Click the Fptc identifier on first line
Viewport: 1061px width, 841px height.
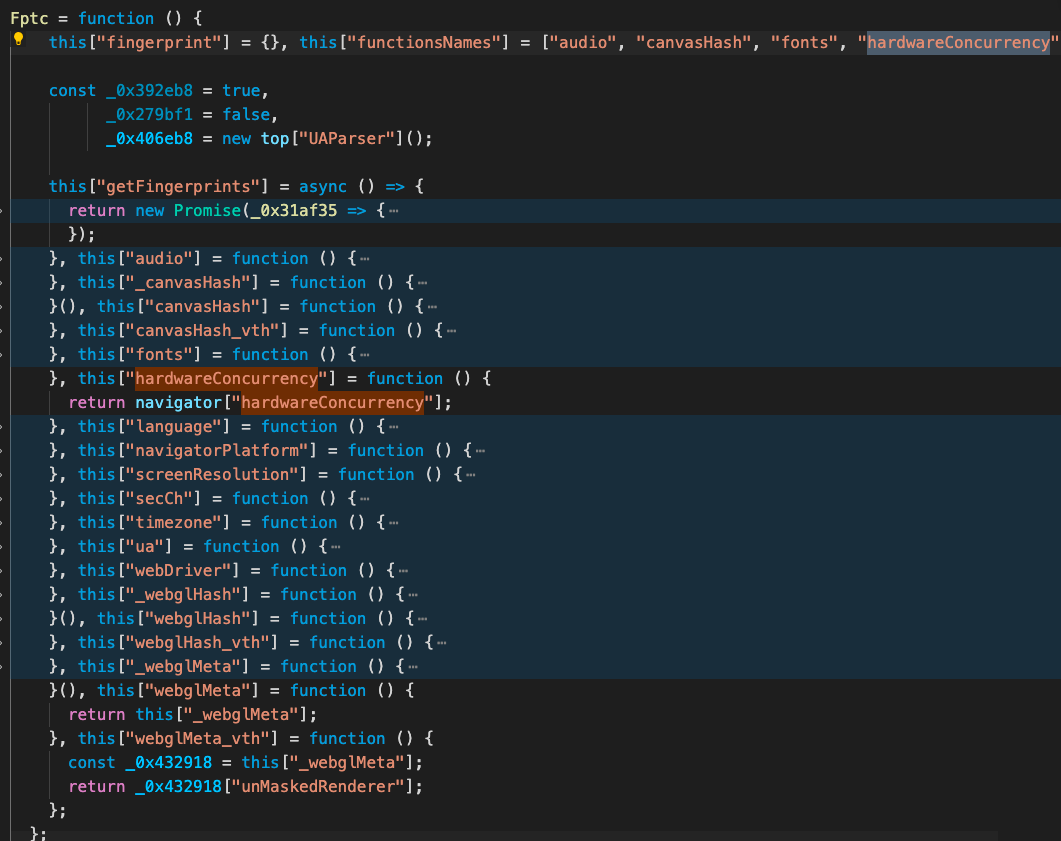click(x=29, y=18)
